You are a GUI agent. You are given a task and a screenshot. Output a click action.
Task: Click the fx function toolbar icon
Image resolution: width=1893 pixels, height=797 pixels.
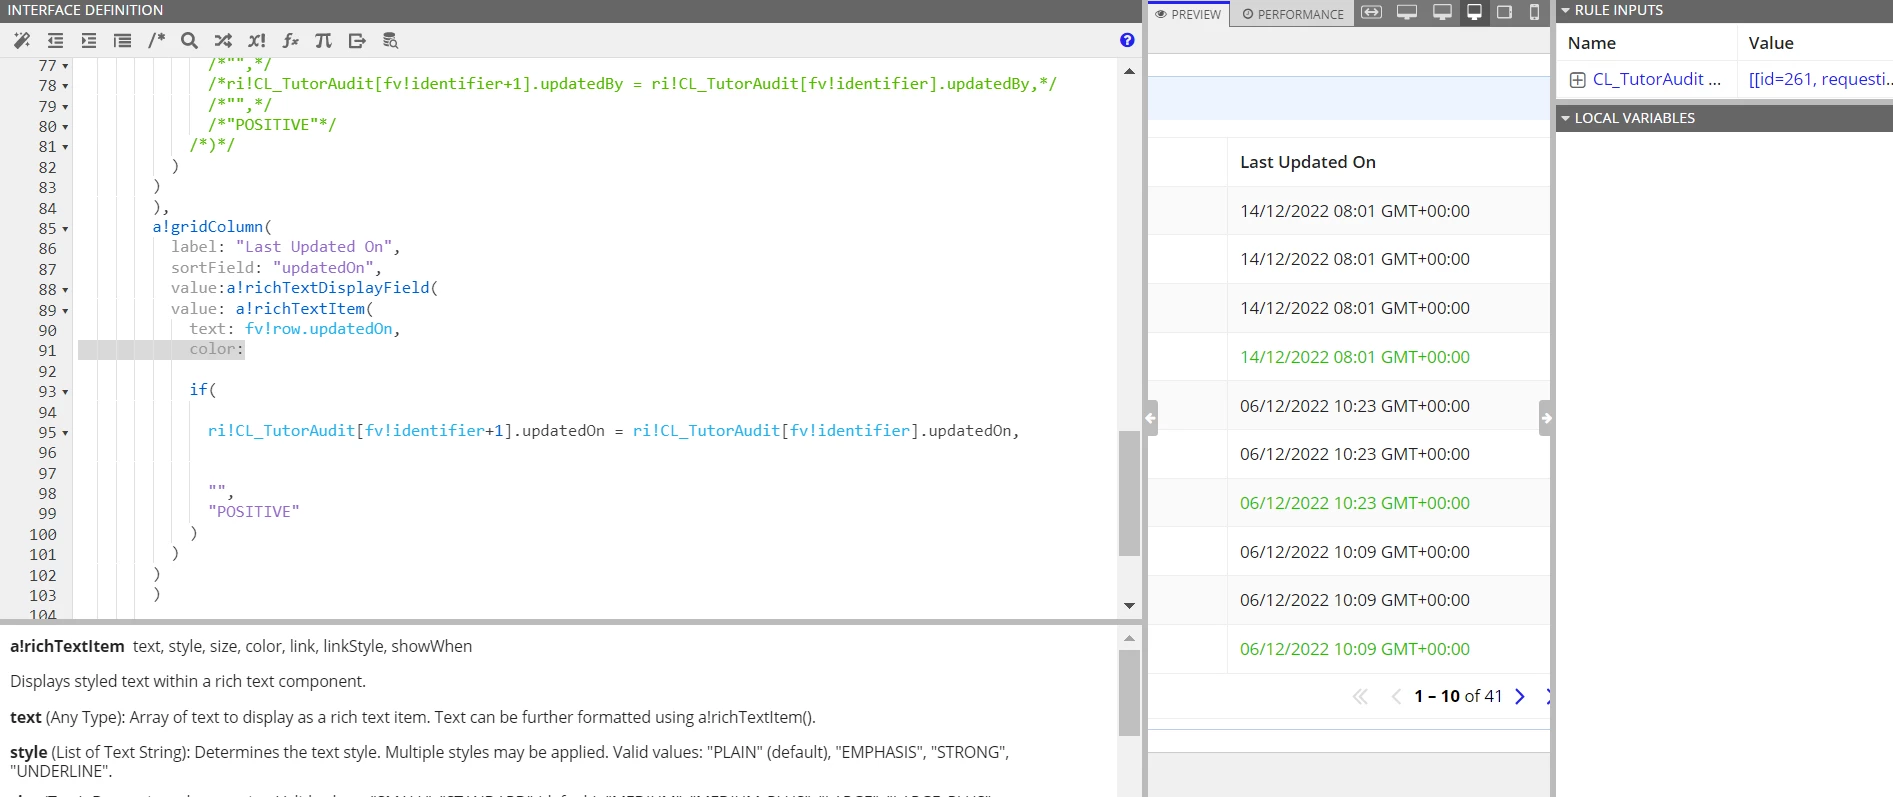[290, 41]
